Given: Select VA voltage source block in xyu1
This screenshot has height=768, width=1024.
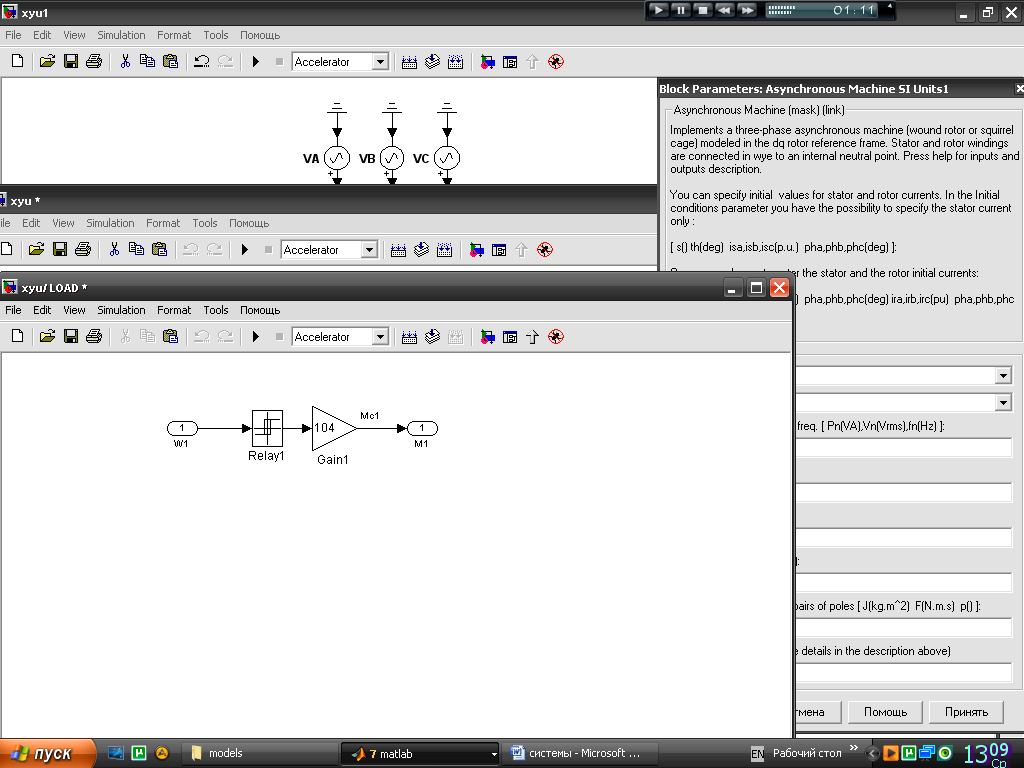Looking at the screenshot, I should click(337, 158).
